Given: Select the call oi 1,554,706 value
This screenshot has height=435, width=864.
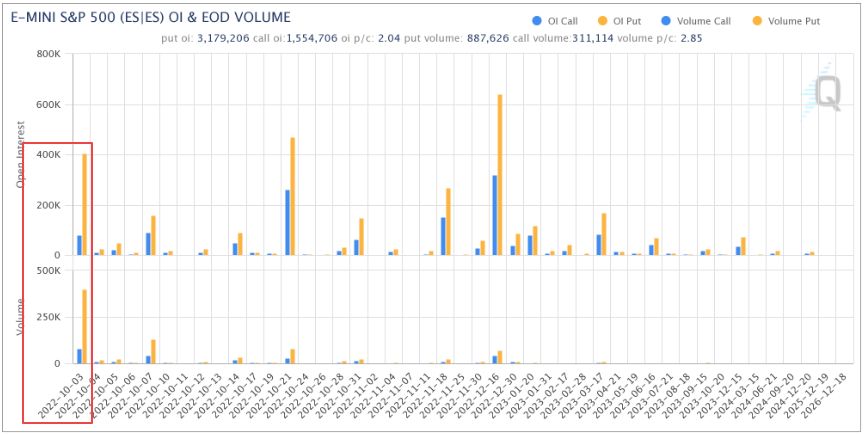Looking at the screenshot, I should 312,39.
